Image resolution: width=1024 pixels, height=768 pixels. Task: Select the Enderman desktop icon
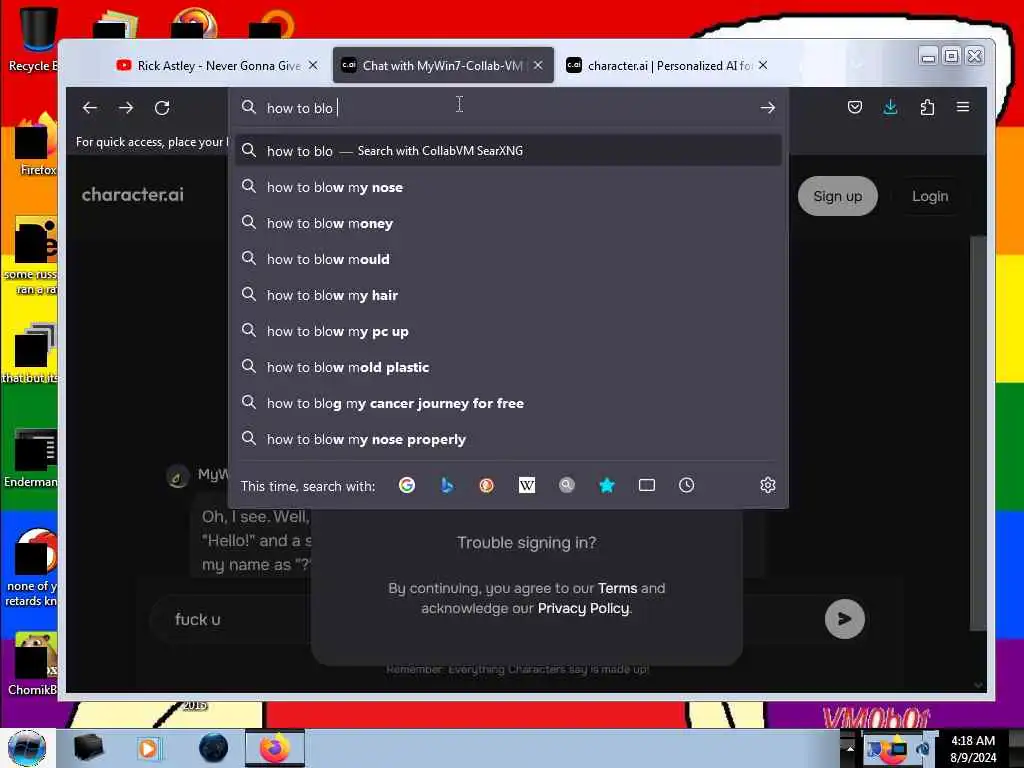31,458
